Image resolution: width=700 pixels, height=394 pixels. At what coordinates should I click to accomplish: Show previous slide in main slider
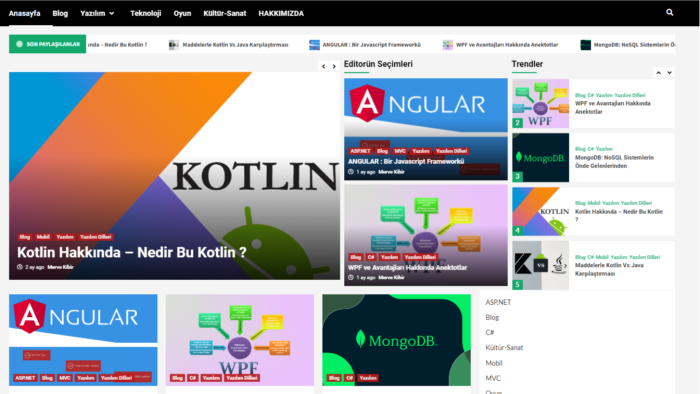pos(324,66)
